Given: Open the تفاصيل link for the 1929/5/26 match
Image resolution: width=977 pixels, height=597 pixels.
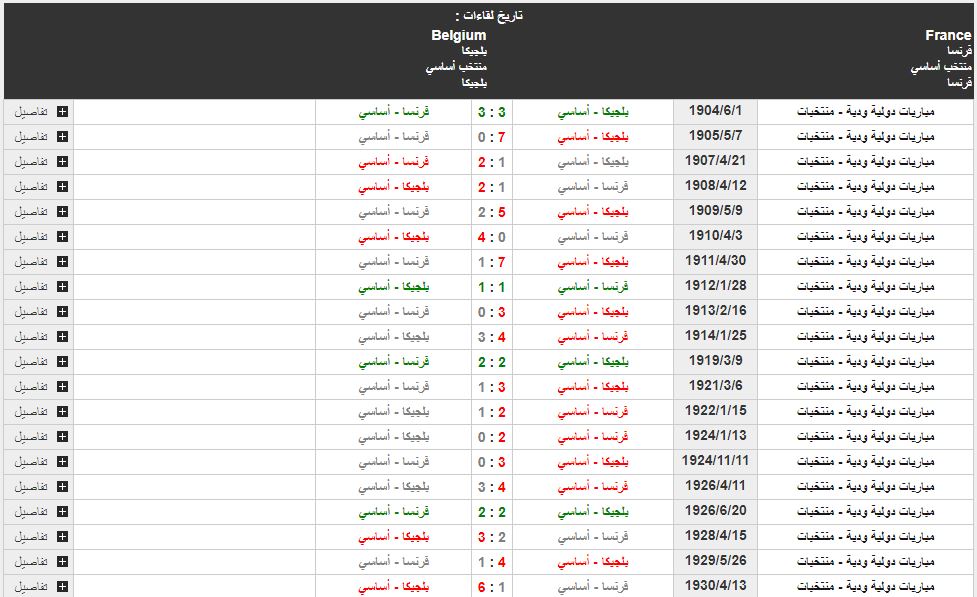Looking at the screenshot, I should coord(31,561).
